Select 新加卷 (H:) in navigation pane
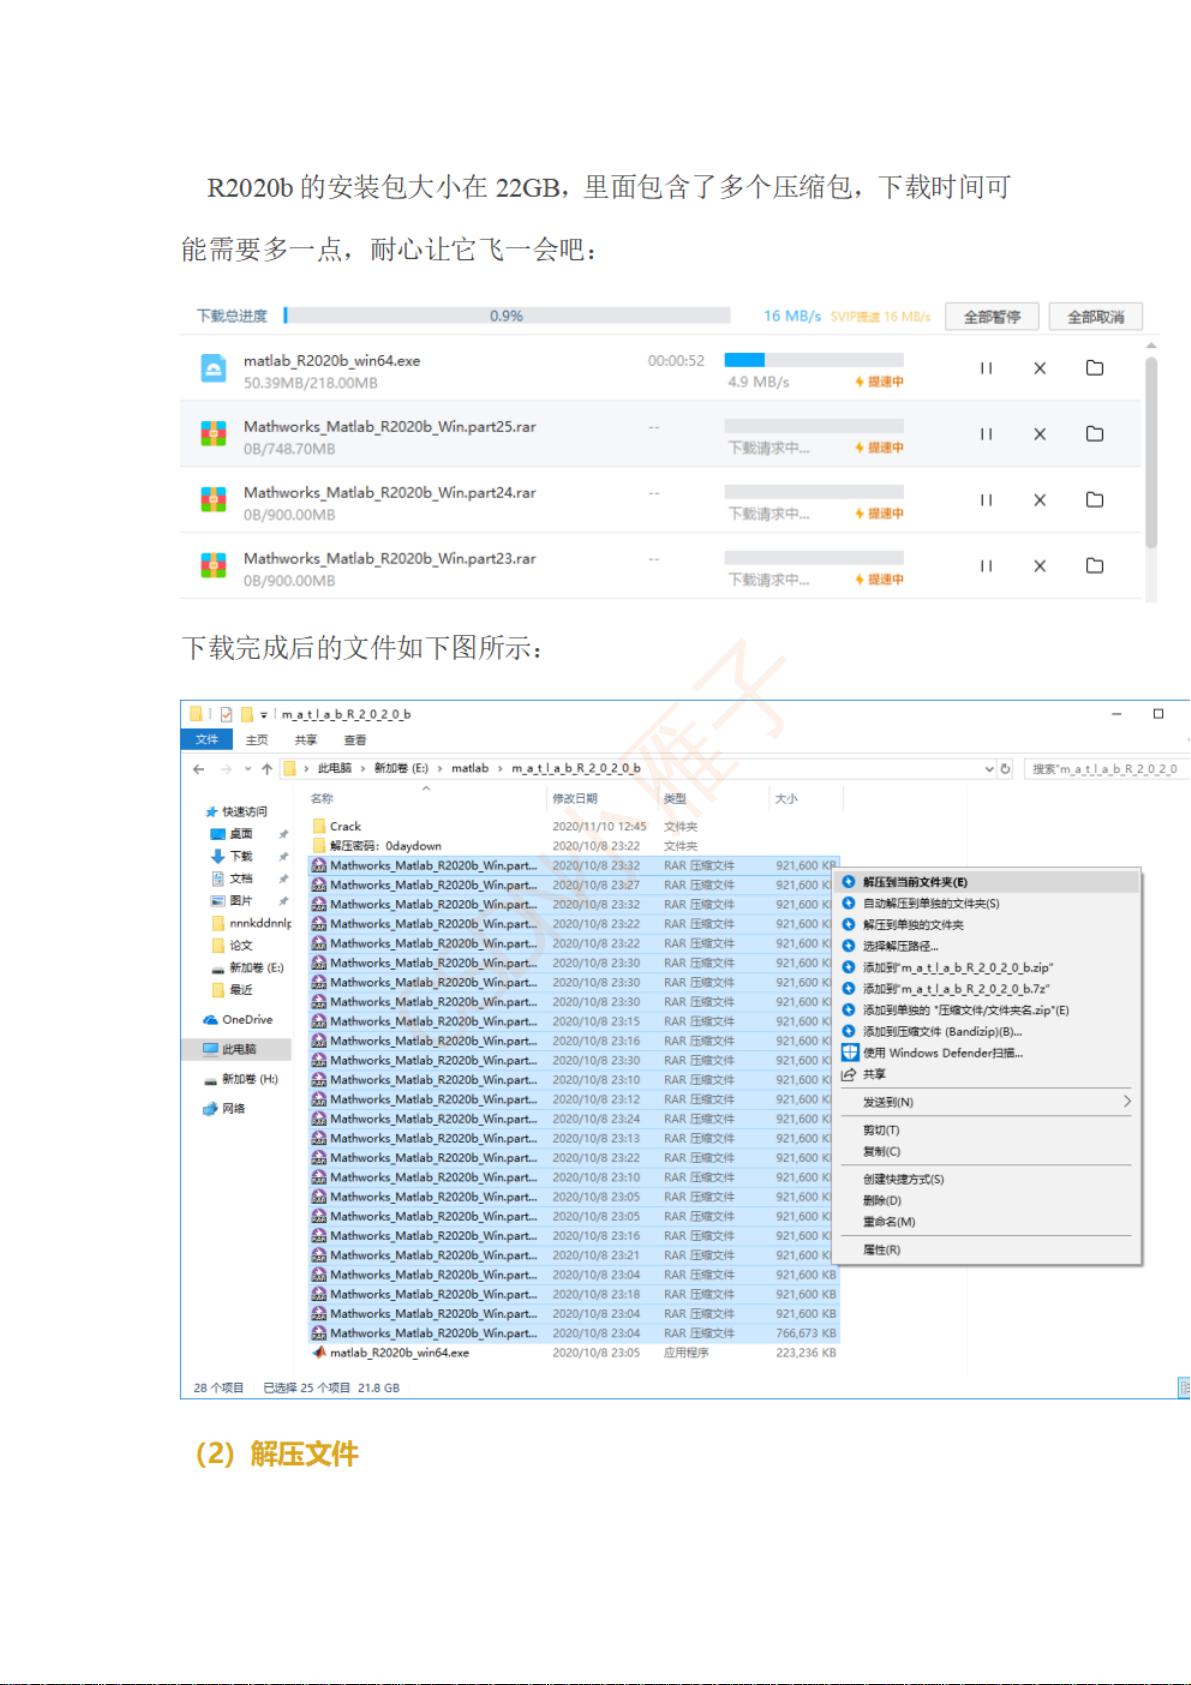 [x=241, y=1079]
